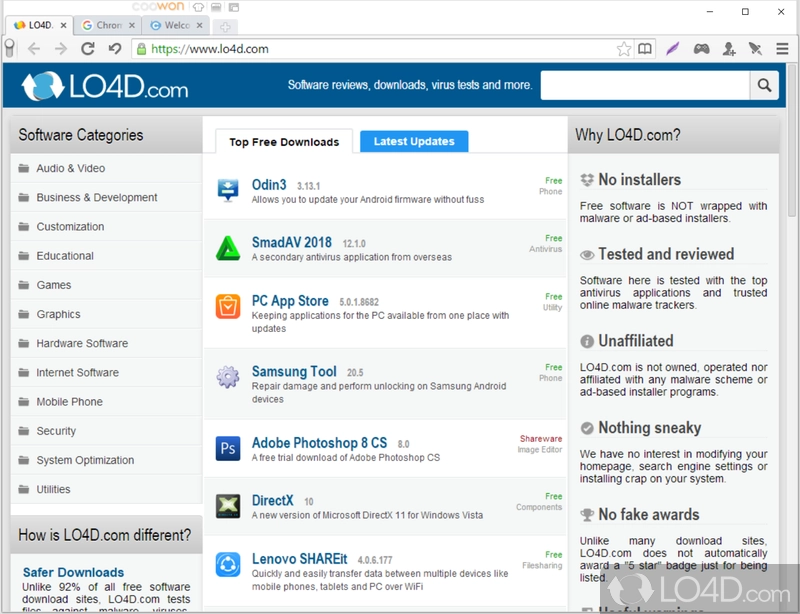The image size is (800, 614).
Task: Click the purple feather toolbar icon
Action: [673, 49]
